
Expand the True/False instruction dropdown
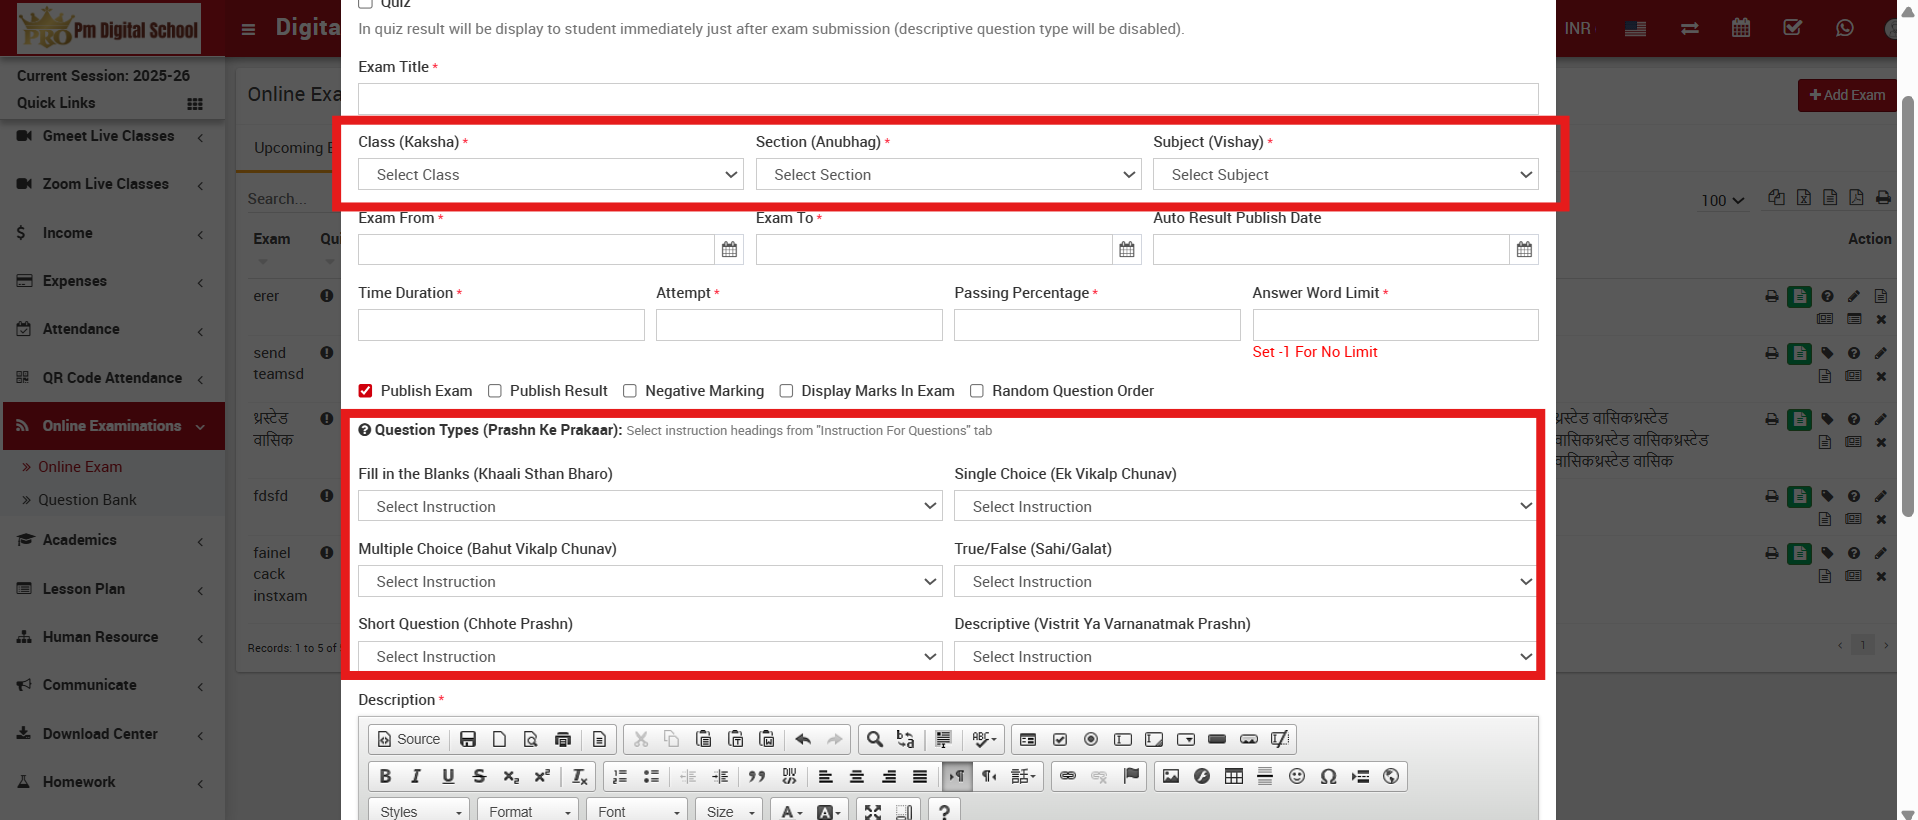tap(1244, 582)
